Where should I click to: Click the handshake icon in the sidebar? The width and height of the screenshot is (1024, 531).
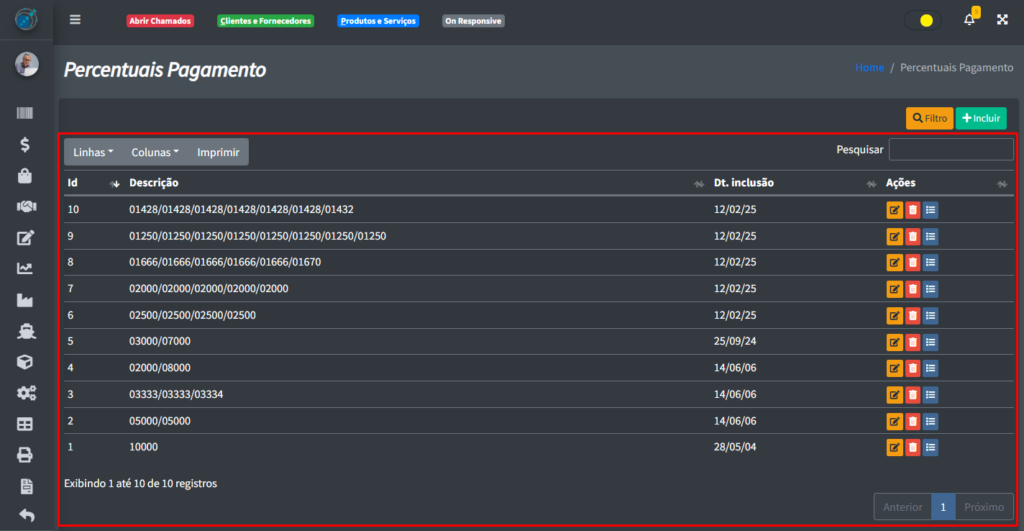pos(26,207)
